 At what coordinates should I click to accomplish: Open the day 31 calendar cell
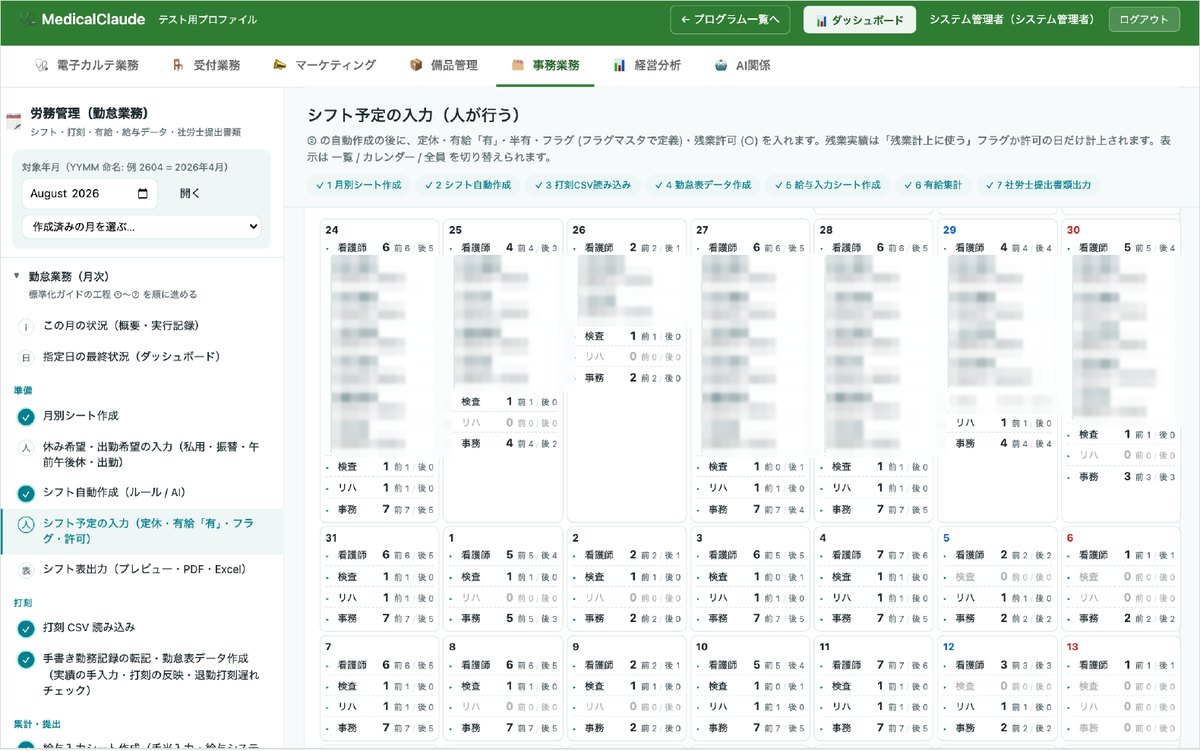[x=379, y=579]
